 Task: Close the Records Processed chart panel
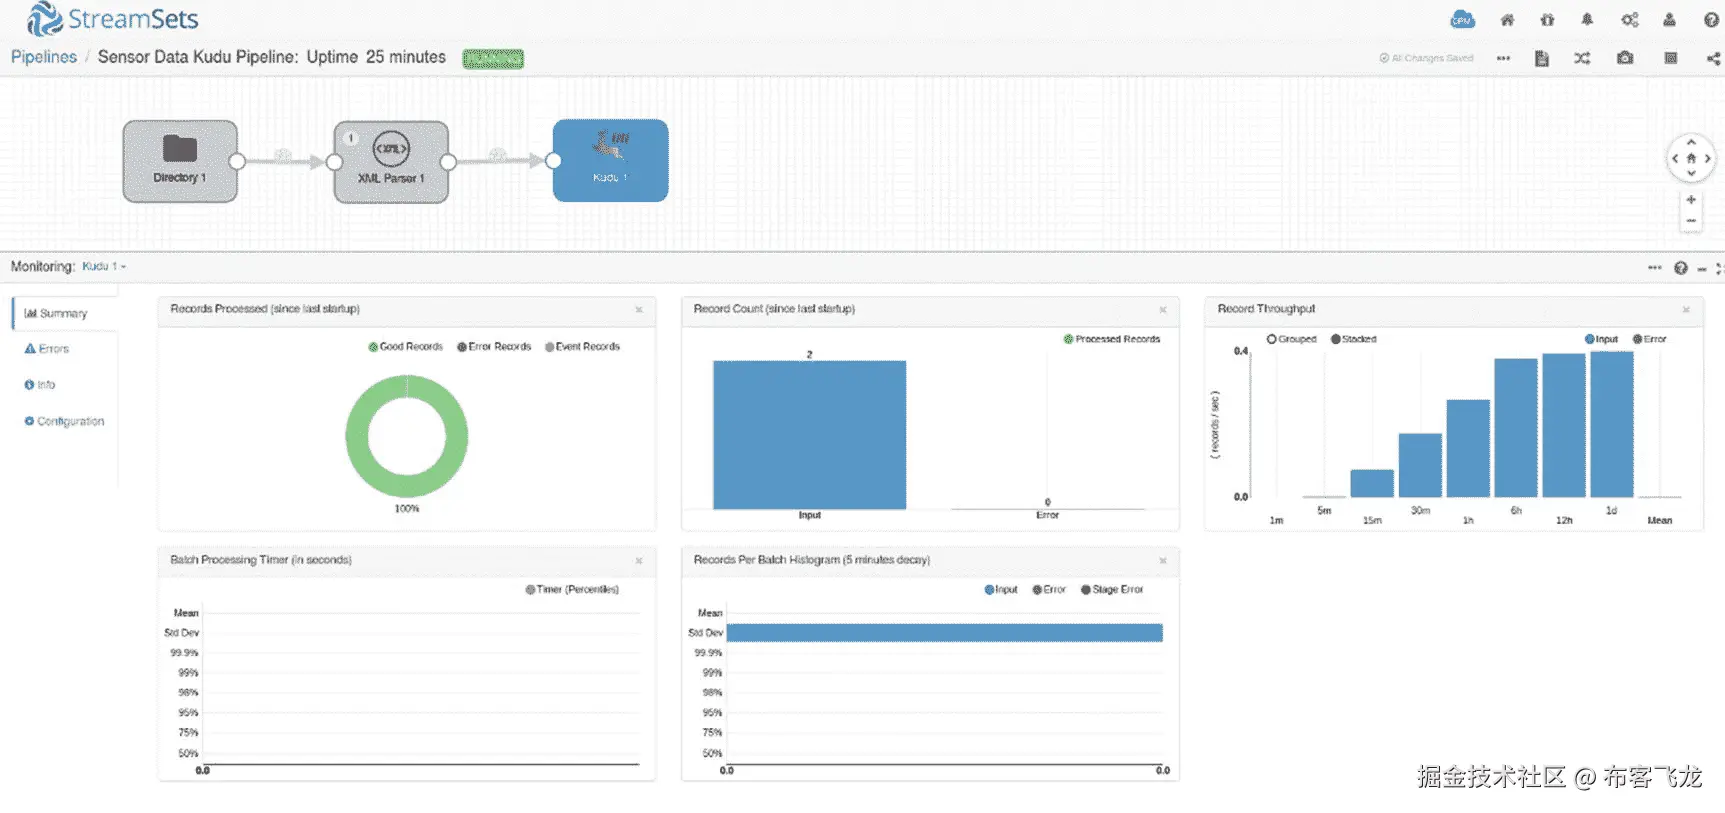639,310
